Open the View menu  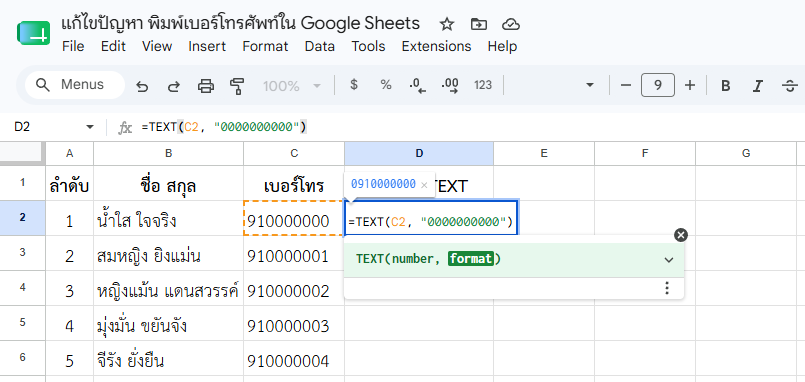coord(157,46)
